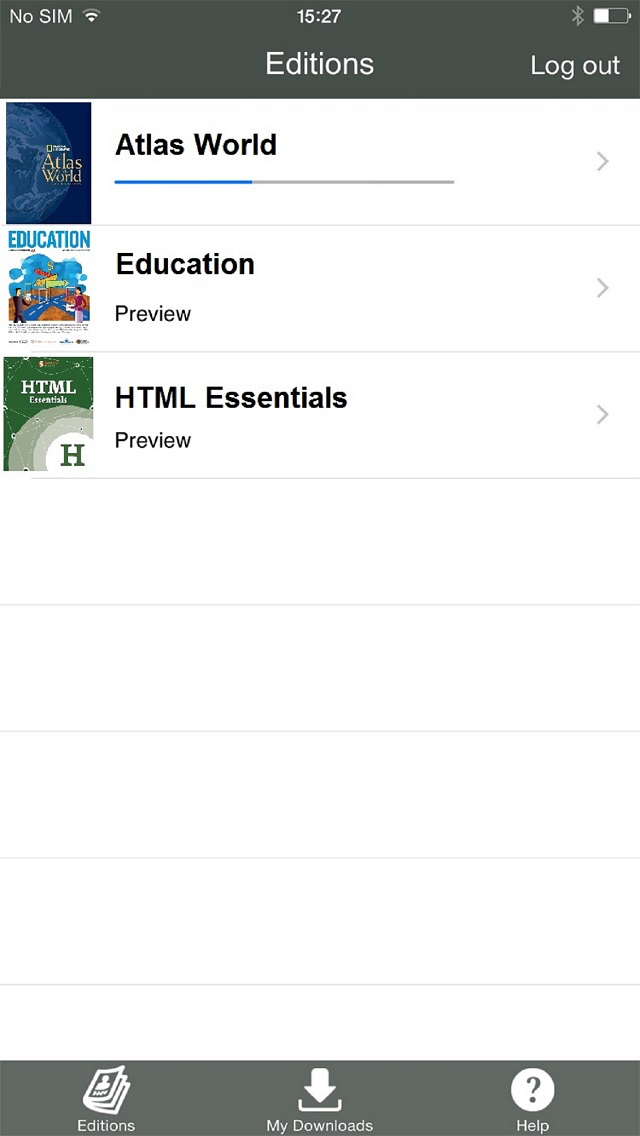Expand the HTML Essentials row chevron

click(602, 414)
